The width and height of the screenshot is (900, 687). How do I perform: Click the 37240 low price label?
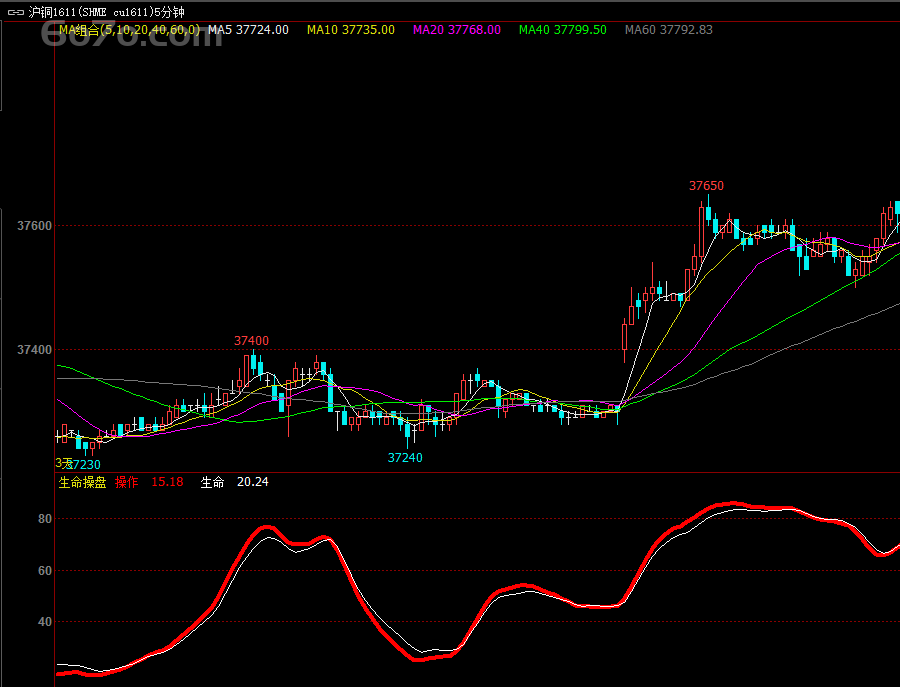pyautogui.click(x=405, y=458)
